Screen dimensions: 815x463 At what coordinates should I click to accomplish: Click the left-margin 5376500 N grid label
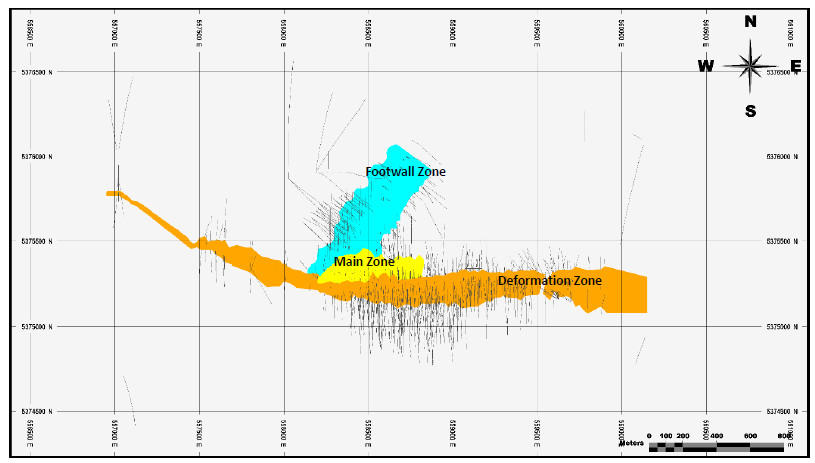tap(37, 72)
